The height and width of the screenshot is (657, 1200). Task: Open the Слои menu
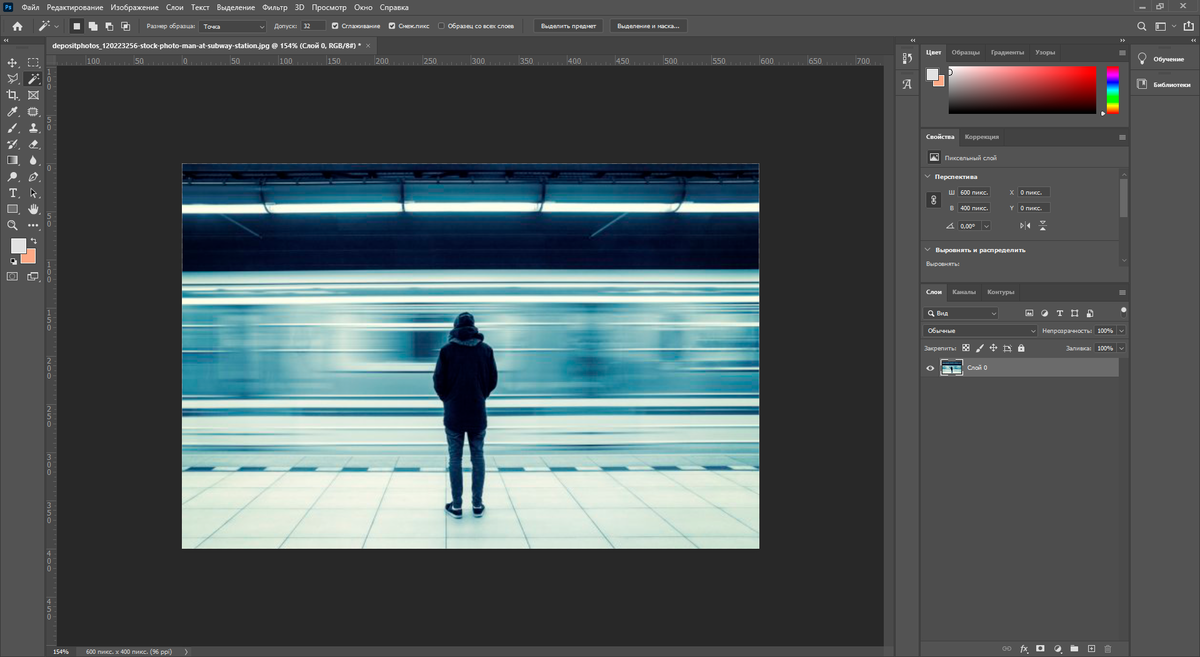(174, 7)
